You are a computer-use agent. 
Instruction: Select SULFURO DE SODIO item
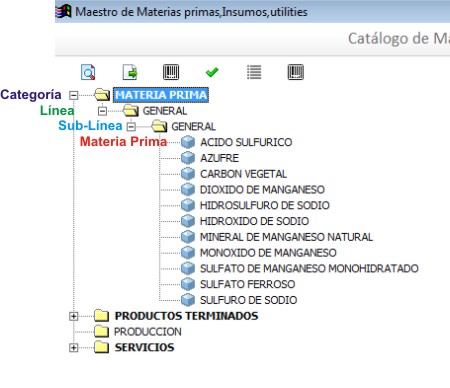point(248,300)
